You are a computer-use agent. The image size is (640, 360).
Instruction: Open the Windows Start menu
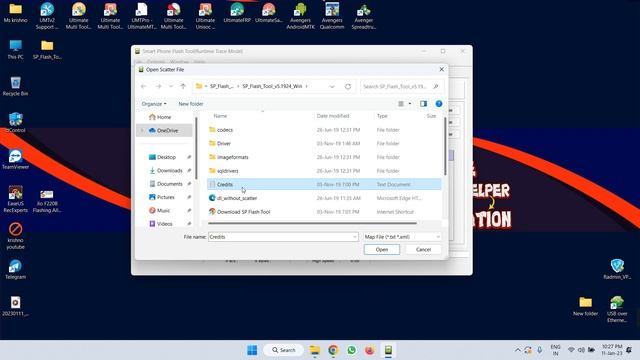pos(252,350)
